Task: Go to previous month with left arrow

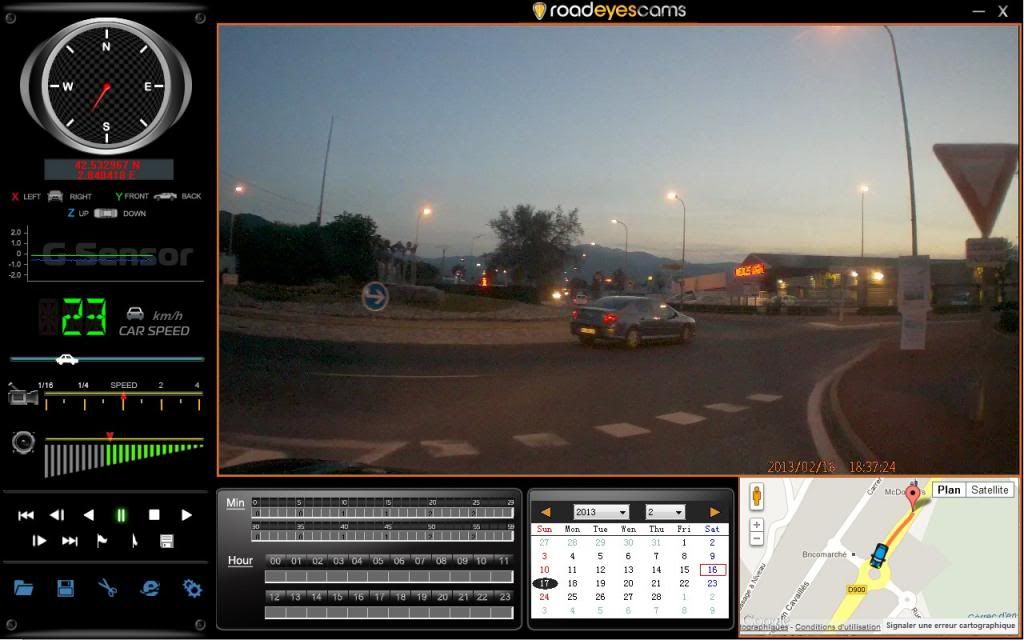Action: (546, 512)
